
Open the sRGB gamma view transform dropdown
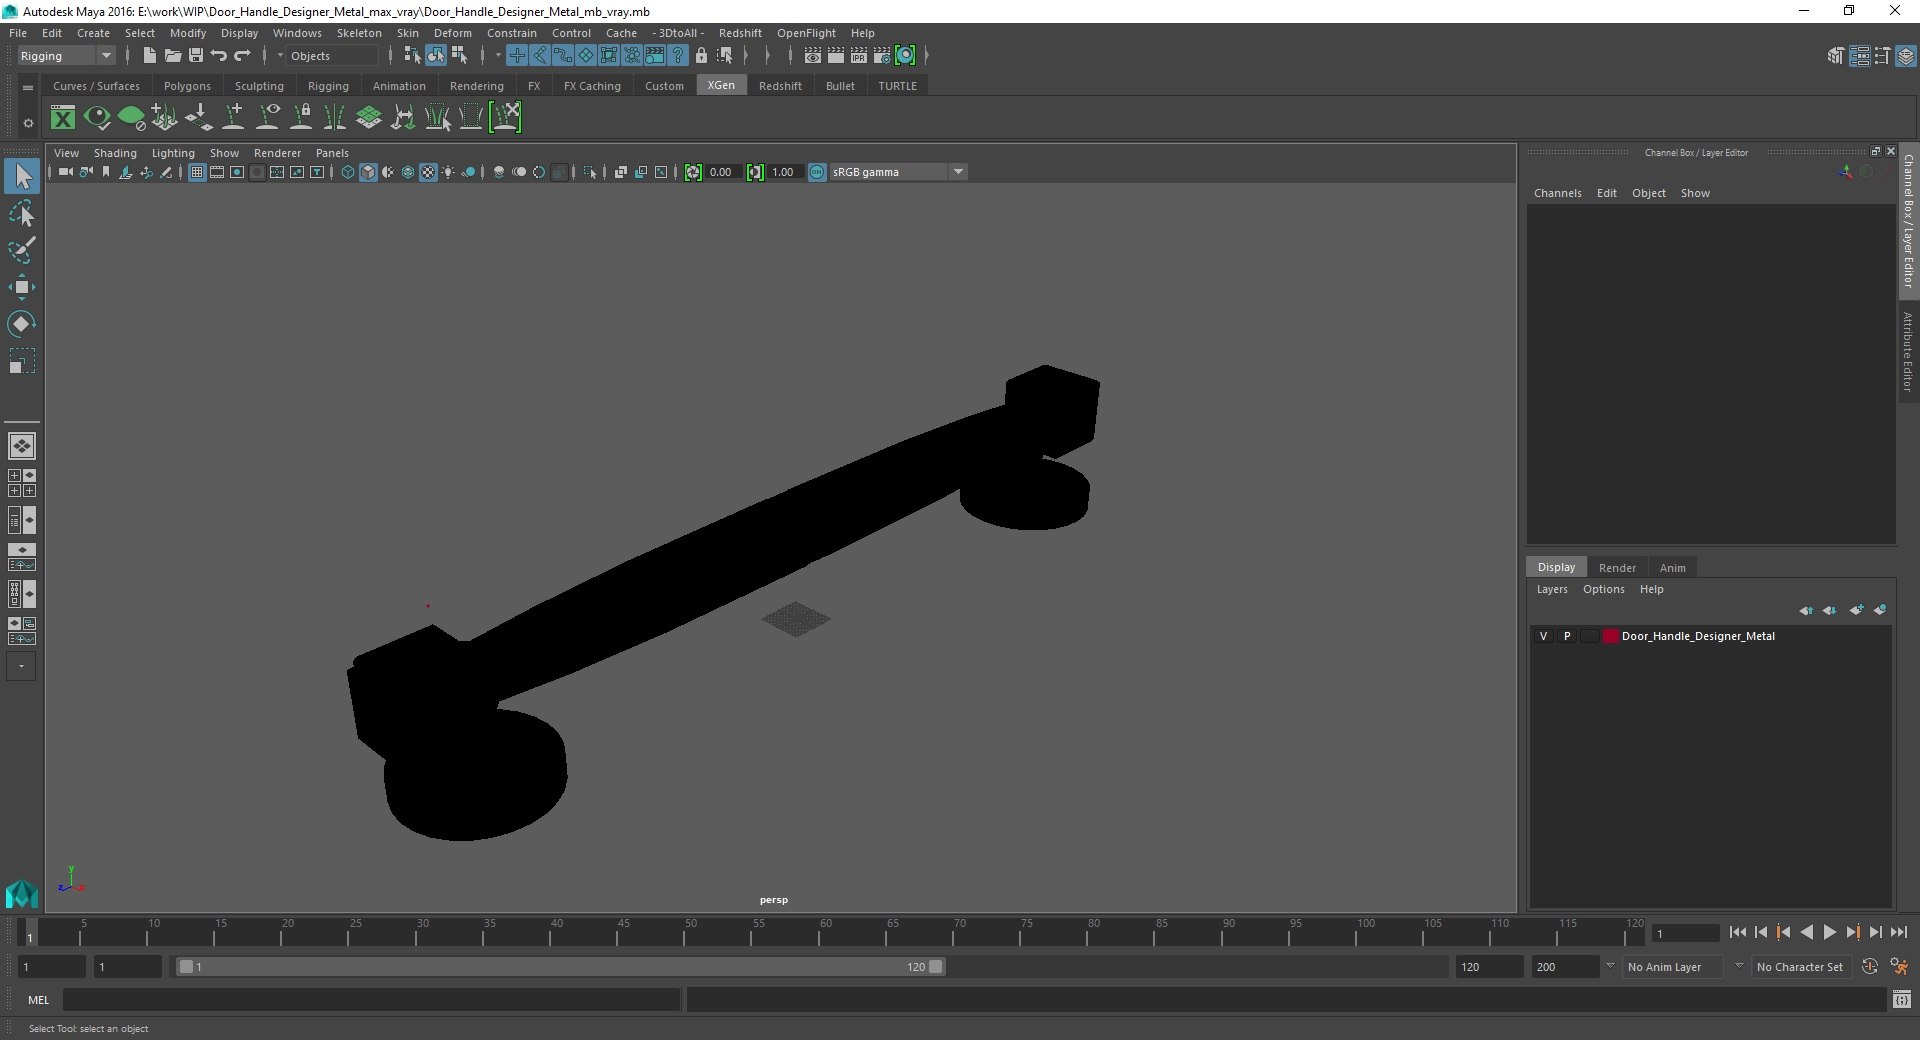[x=898, y=172]
